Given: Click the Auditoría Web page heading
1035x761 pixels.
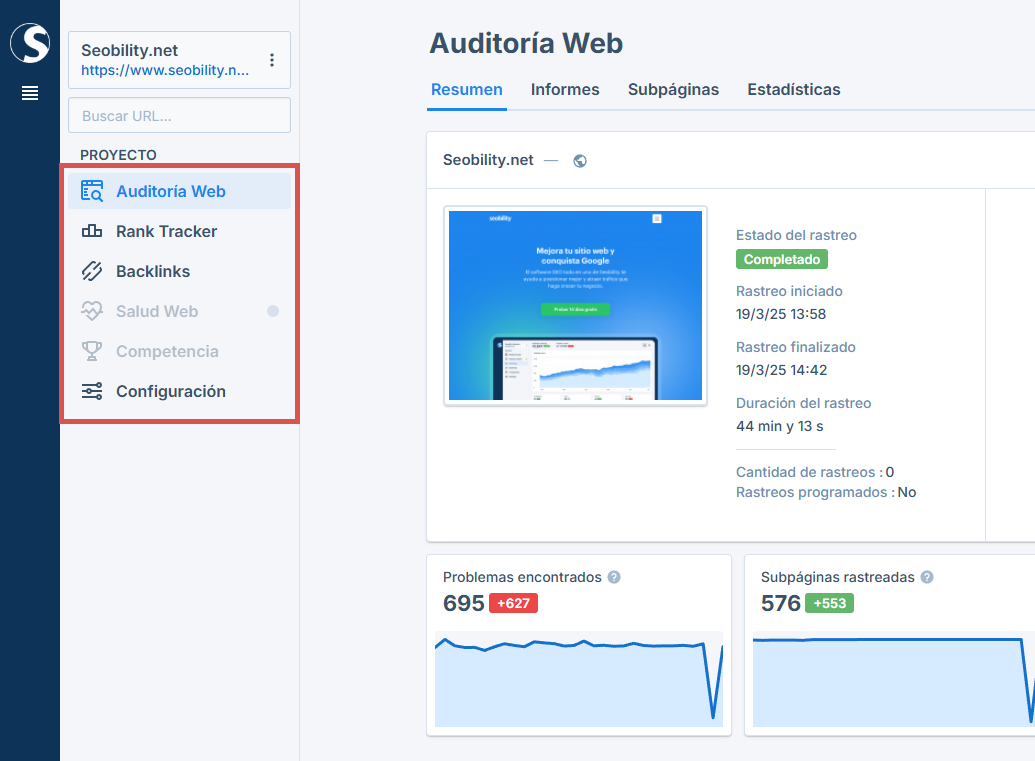Looking at the screenshot, I should [526, 44].
